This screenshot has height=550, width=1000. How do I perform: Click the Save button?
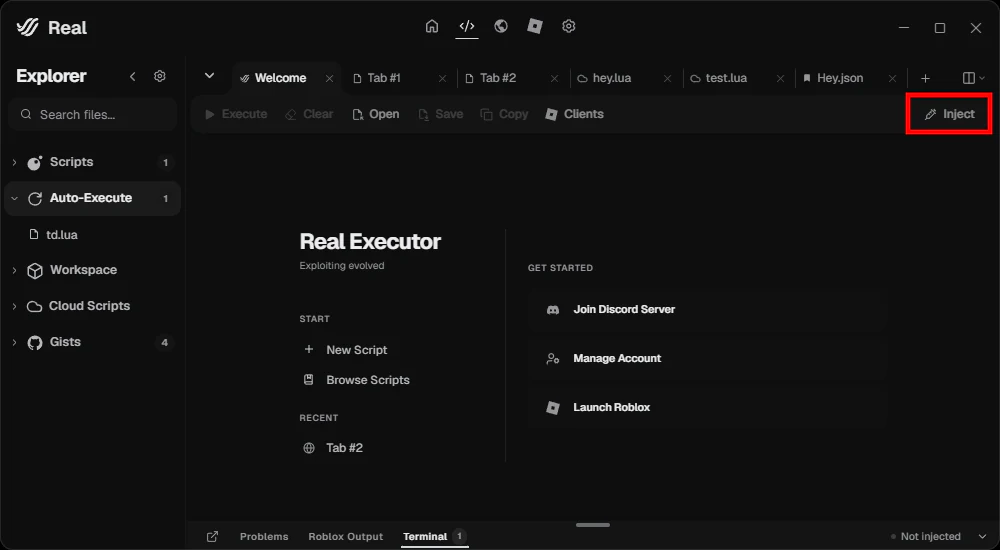[x=441, y=114]
